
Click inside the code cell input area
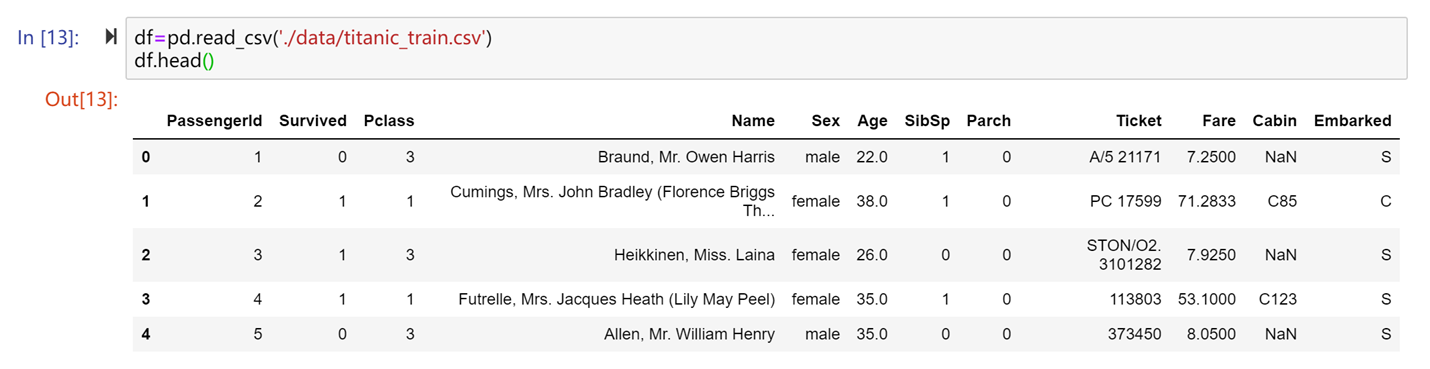[x=766, y=49]
